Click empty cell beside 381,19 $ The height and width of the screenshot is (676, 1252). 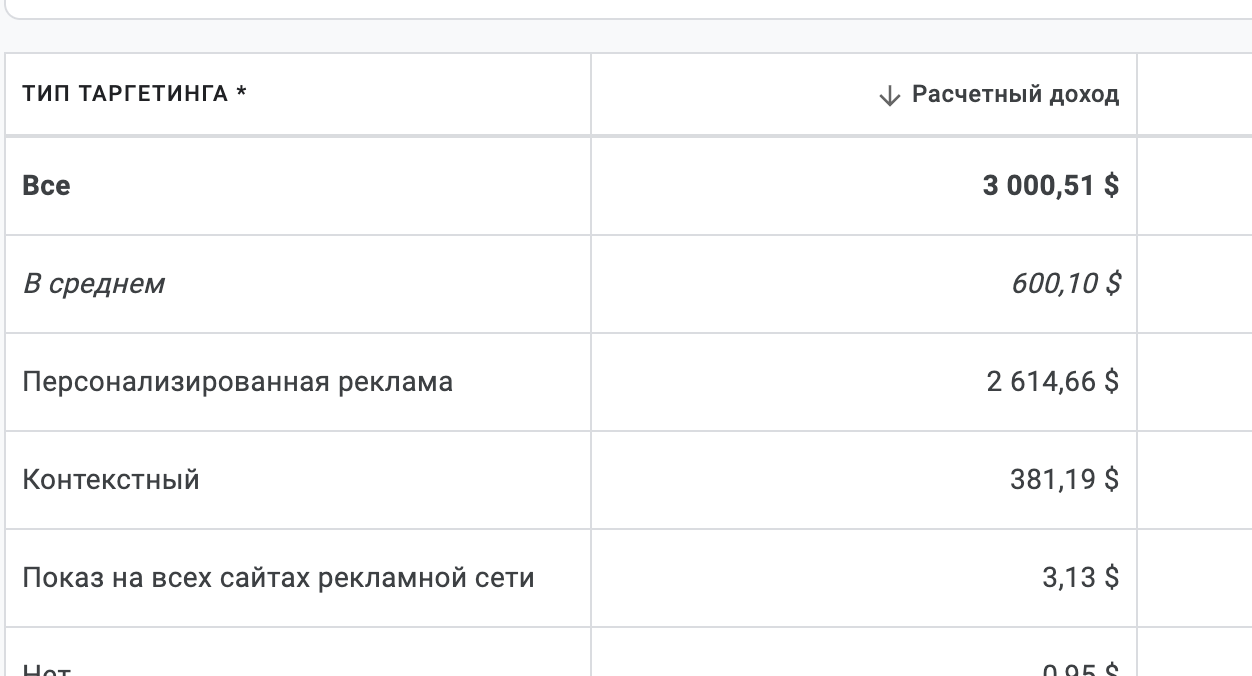tap(1194, 480)
